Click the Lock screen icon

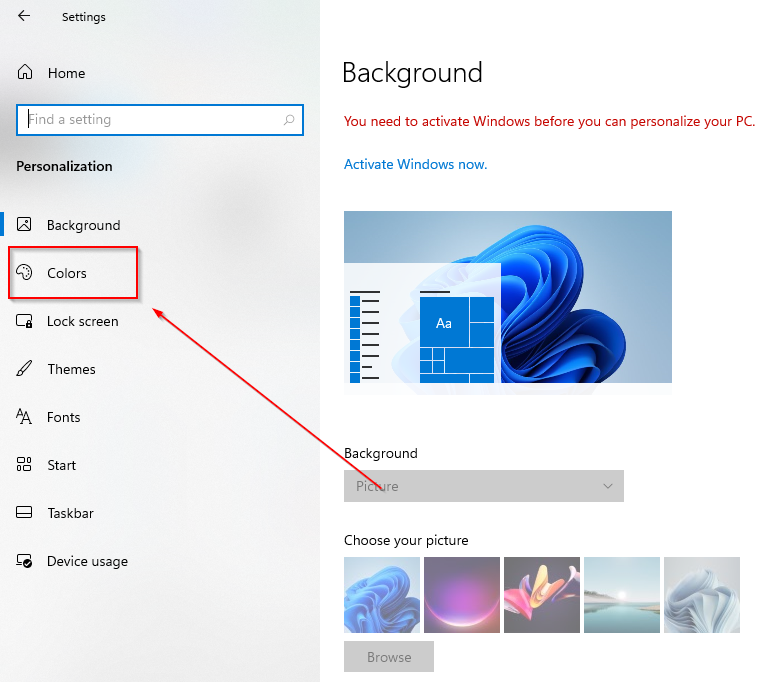pos(26,321)
